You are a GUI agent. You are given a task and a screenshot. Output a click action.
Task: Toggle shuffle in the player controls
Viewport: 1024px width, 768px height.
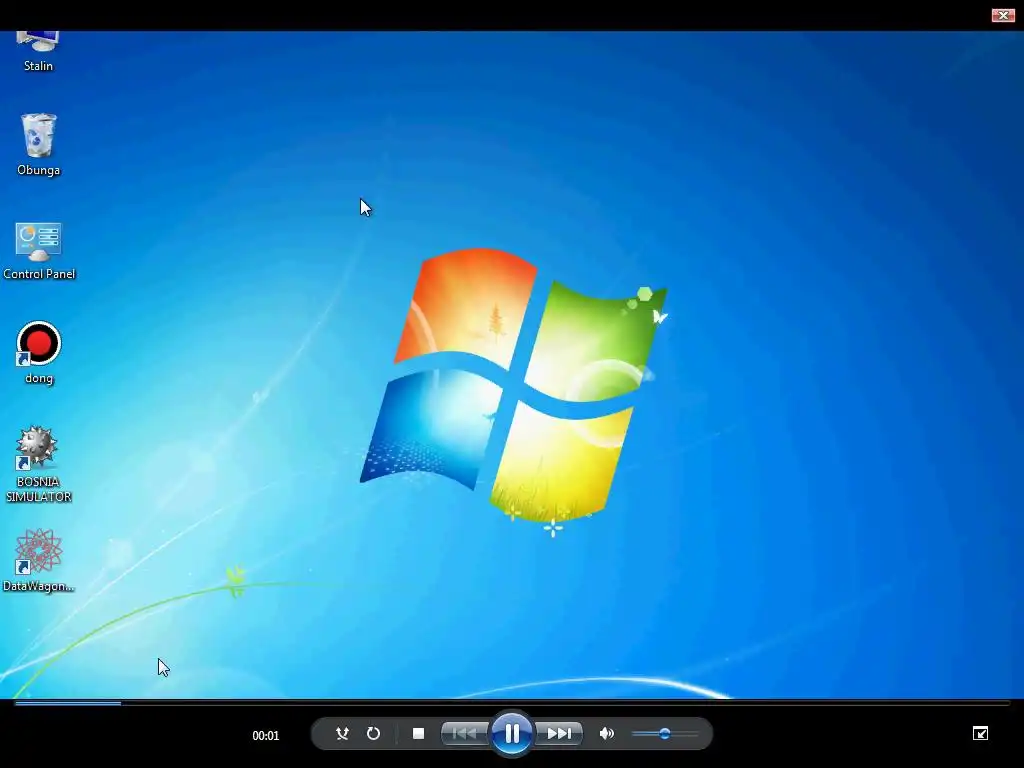coord(342,733)
